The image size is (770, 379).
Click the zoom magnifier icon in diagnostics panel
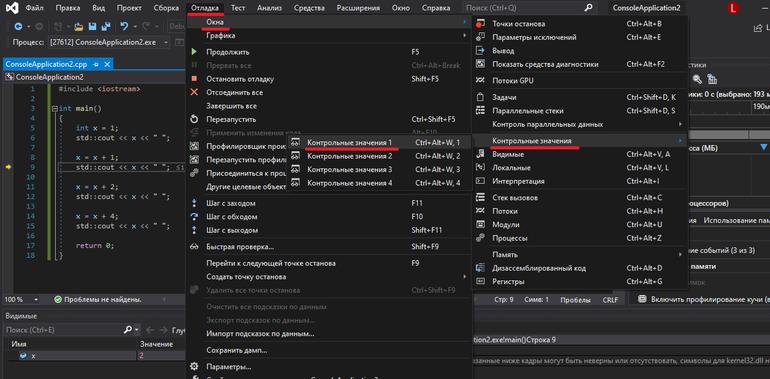pyautogui.click(x=697, y=79)
